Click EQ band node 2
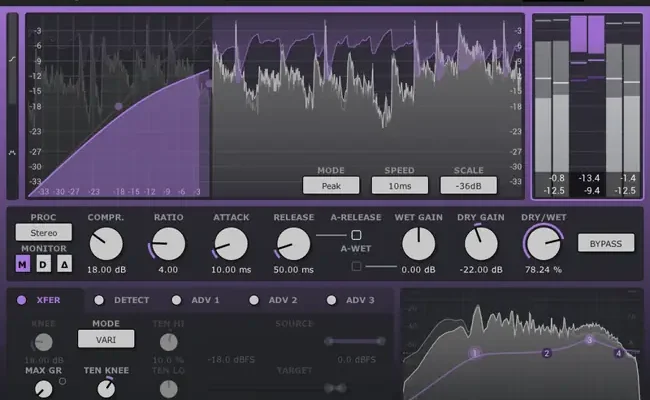Viewport: 650px width, 400px height. (547, 353)
